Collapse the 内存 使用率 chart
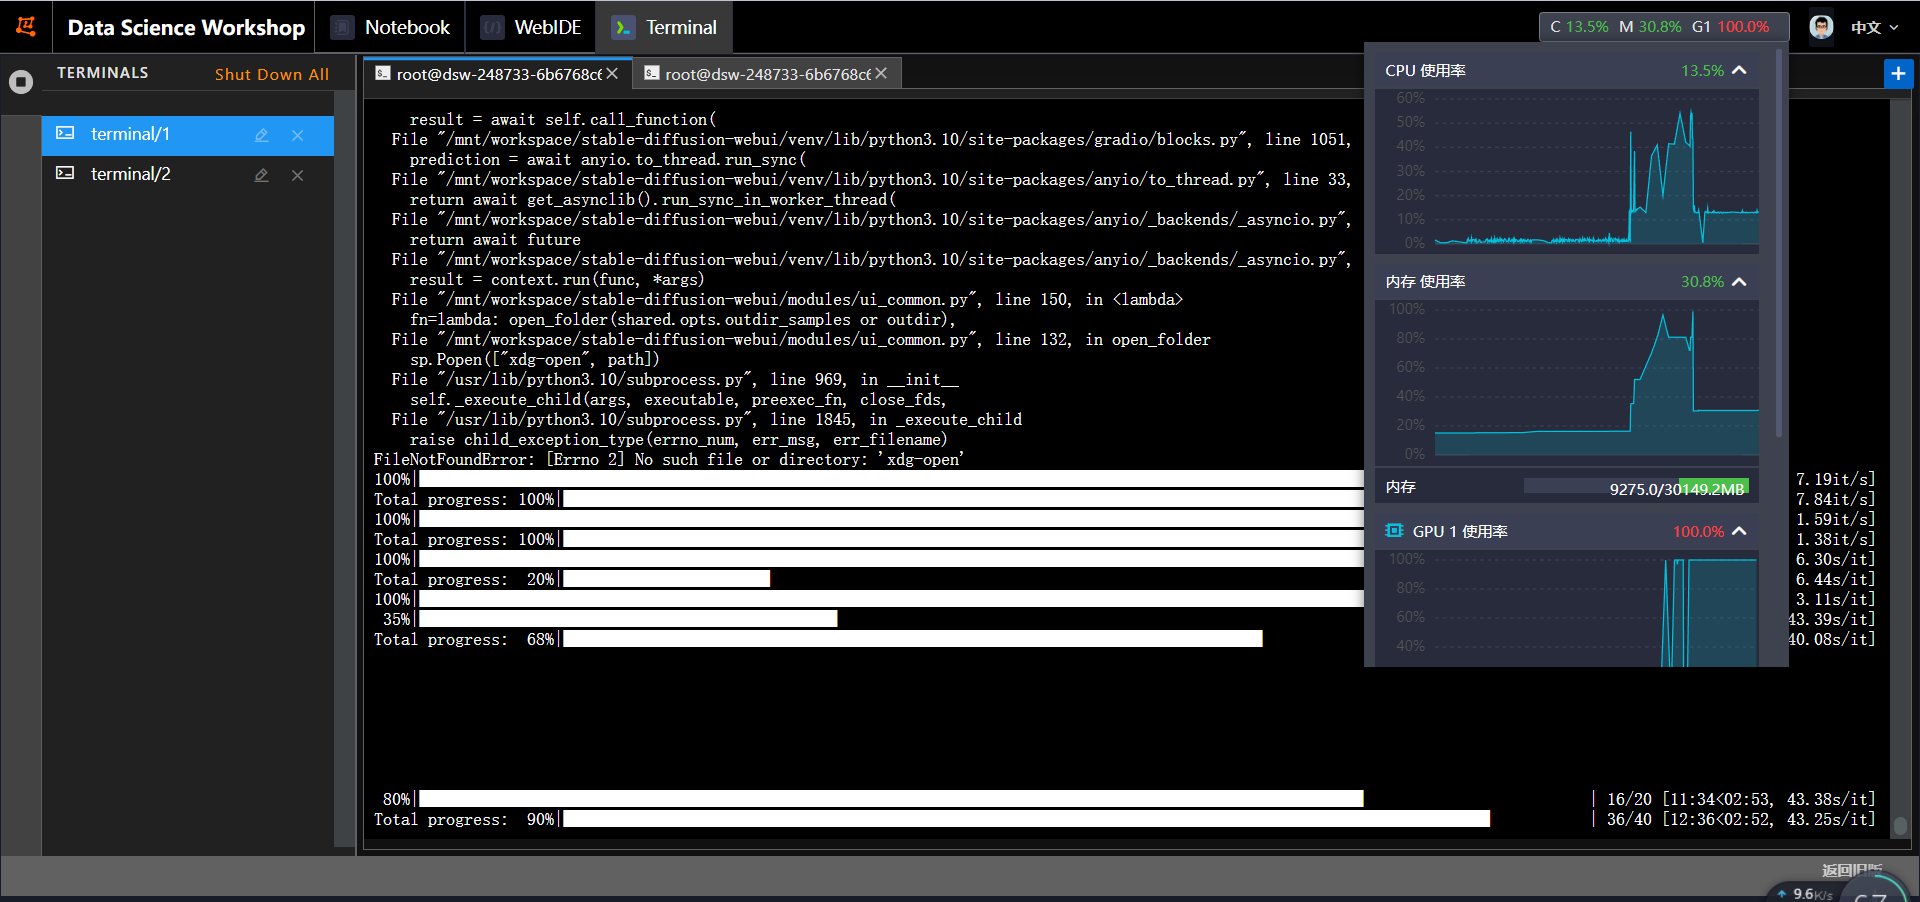 coord(1739,282)
